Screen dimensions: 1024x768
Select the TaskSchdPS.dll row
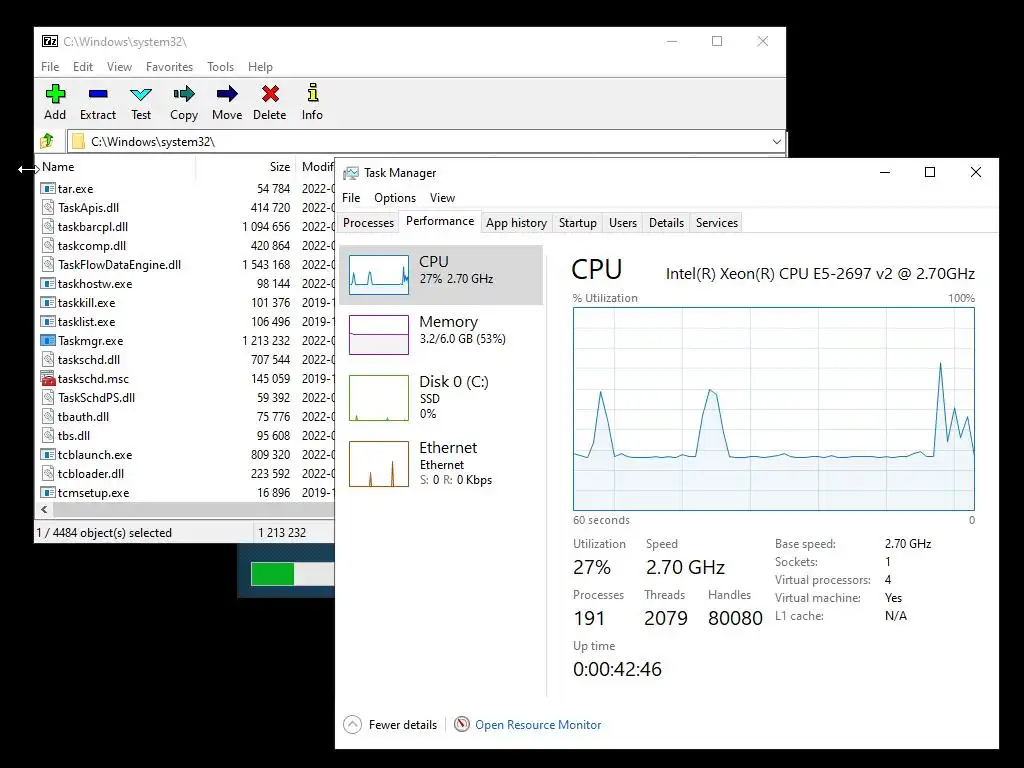tap(186, 398)
